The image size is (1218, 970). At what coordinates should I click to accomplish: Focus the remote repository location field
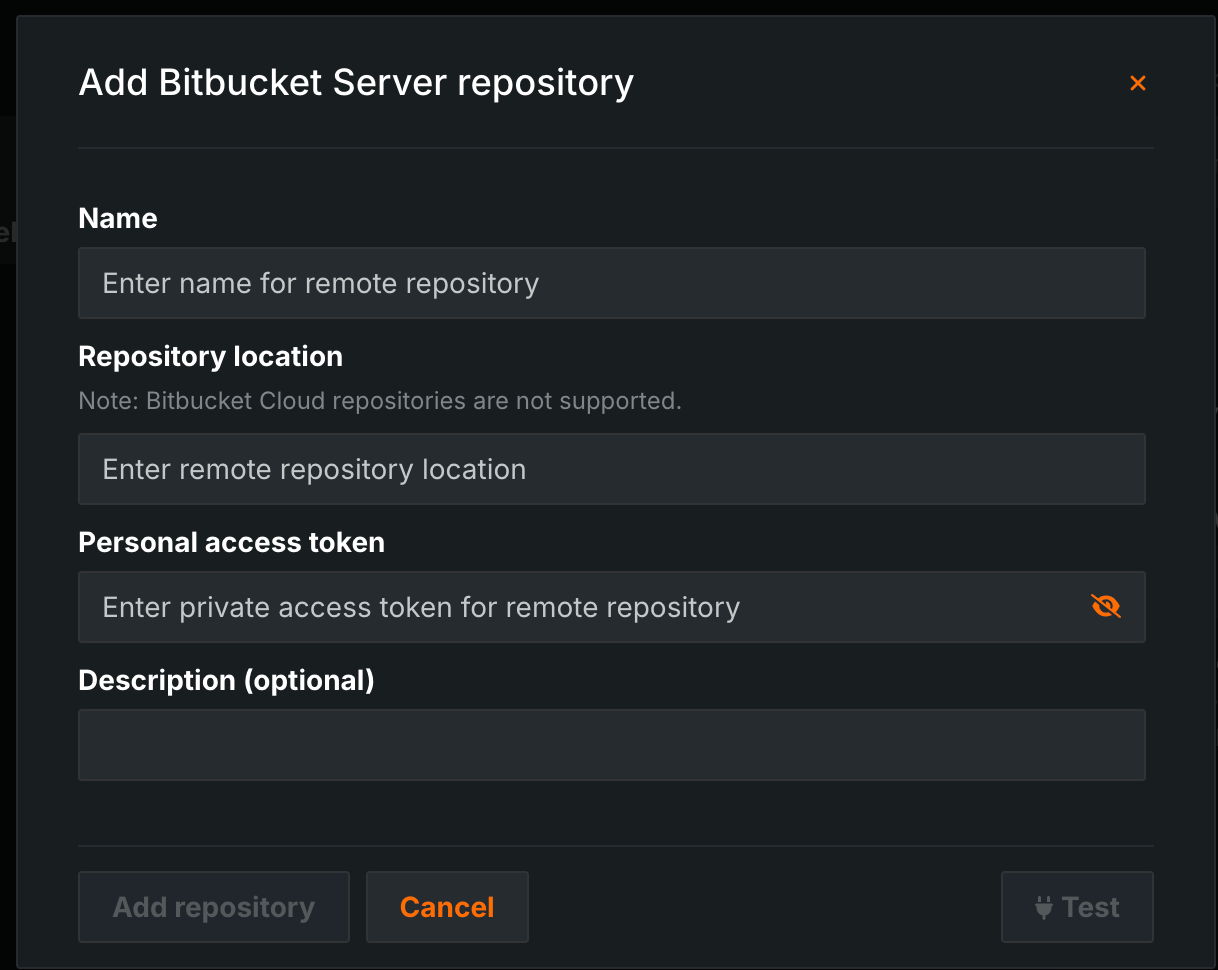(x=611, y=469)
